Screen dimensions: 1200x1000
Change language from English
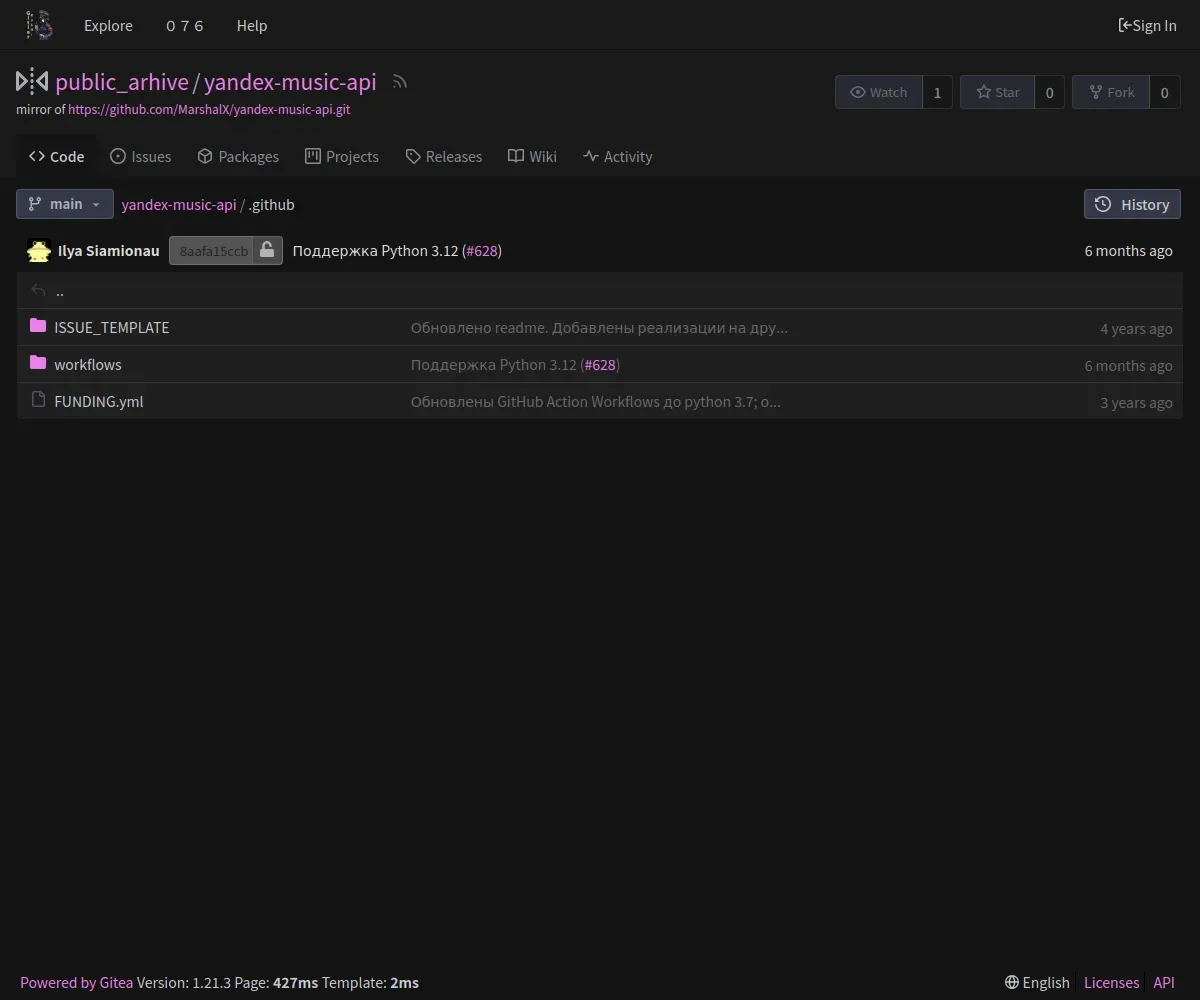pyautogui.click(x=1037, y=982)
